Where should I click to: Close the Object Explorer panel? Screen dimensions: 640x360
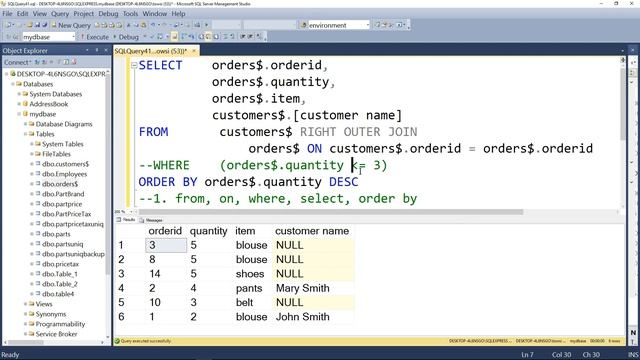[106, 51]
